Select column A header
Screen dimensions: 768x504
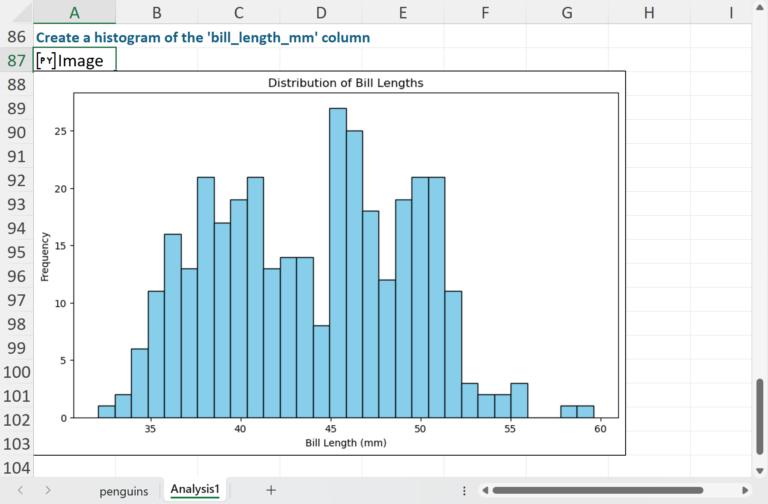[75, 12]
